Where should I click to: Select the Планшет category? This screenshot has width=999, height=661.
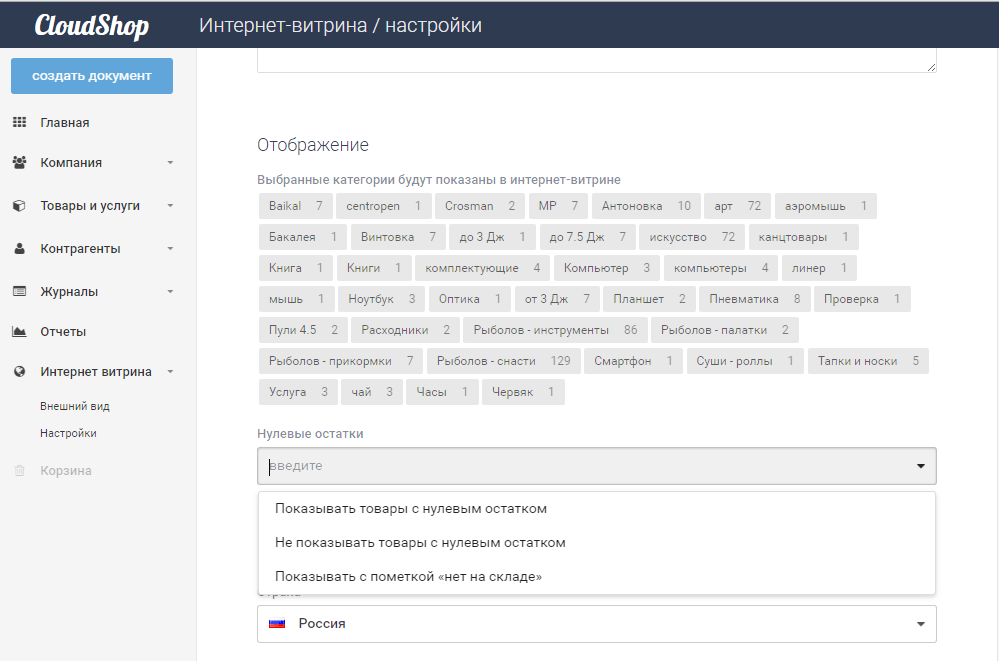[649, 299]
